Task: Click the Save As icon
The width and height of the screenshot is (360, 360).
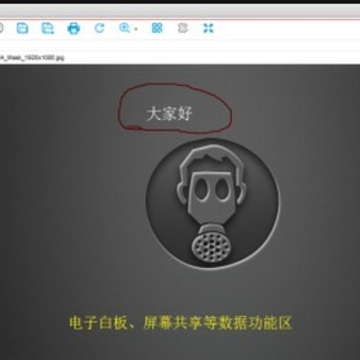Action: [48, 28]
